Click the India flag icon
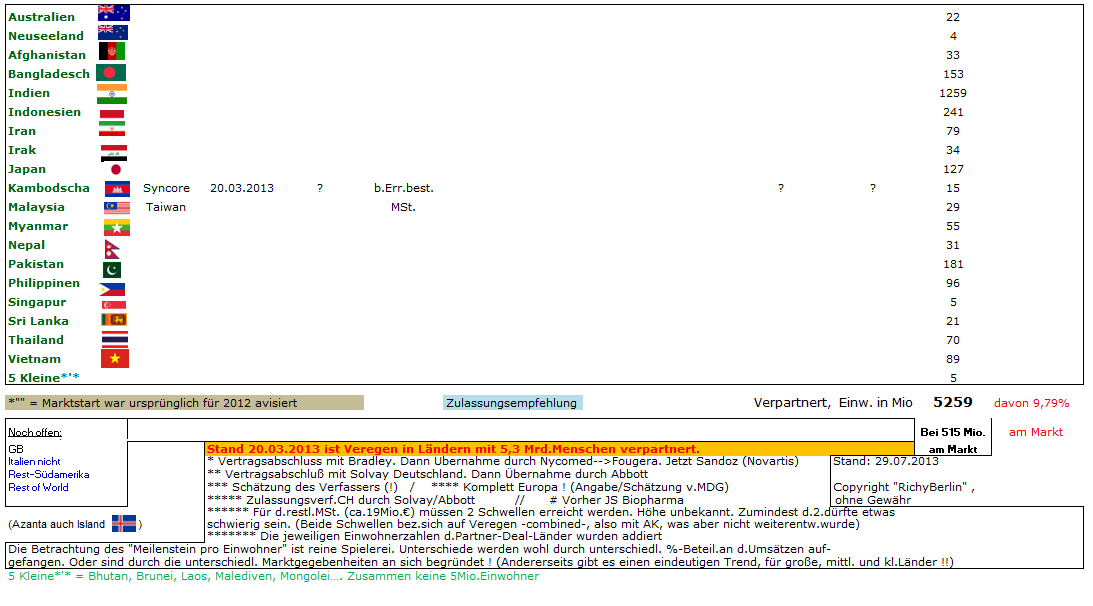This screenshot has width=1093, height=606. [112, 93]
